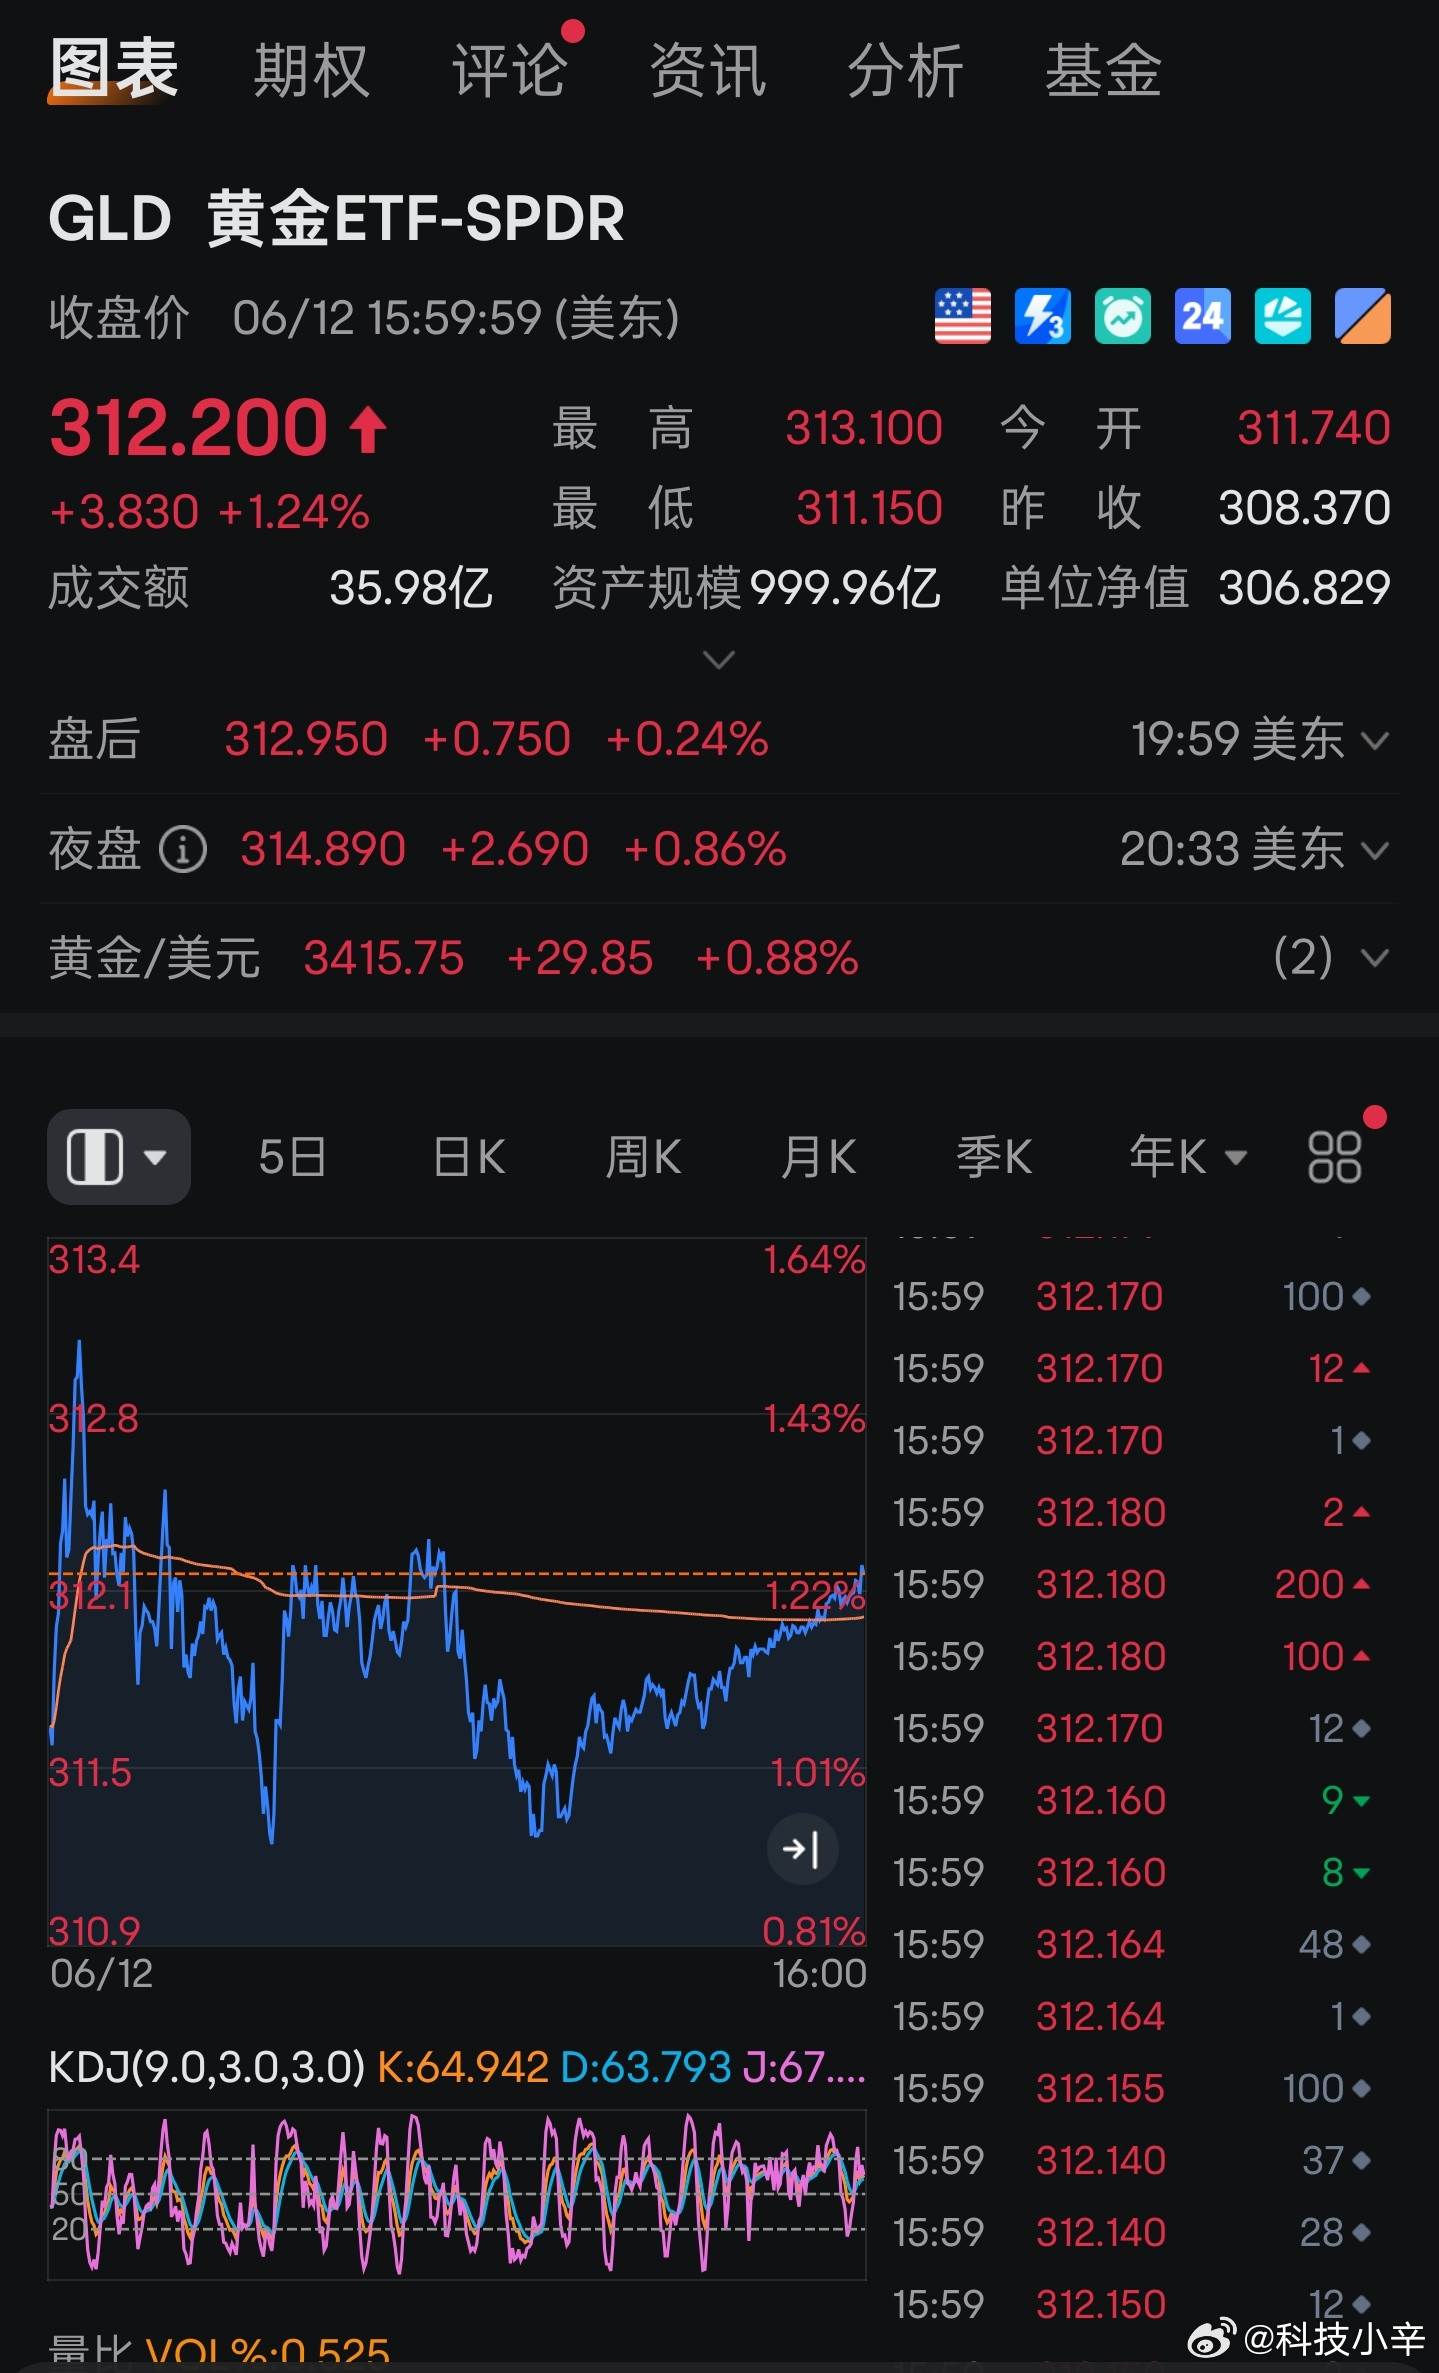1439x2373 pixels.
Task: Tap the jump-to-latest arrow on chart
Action: coord(802,1849)
